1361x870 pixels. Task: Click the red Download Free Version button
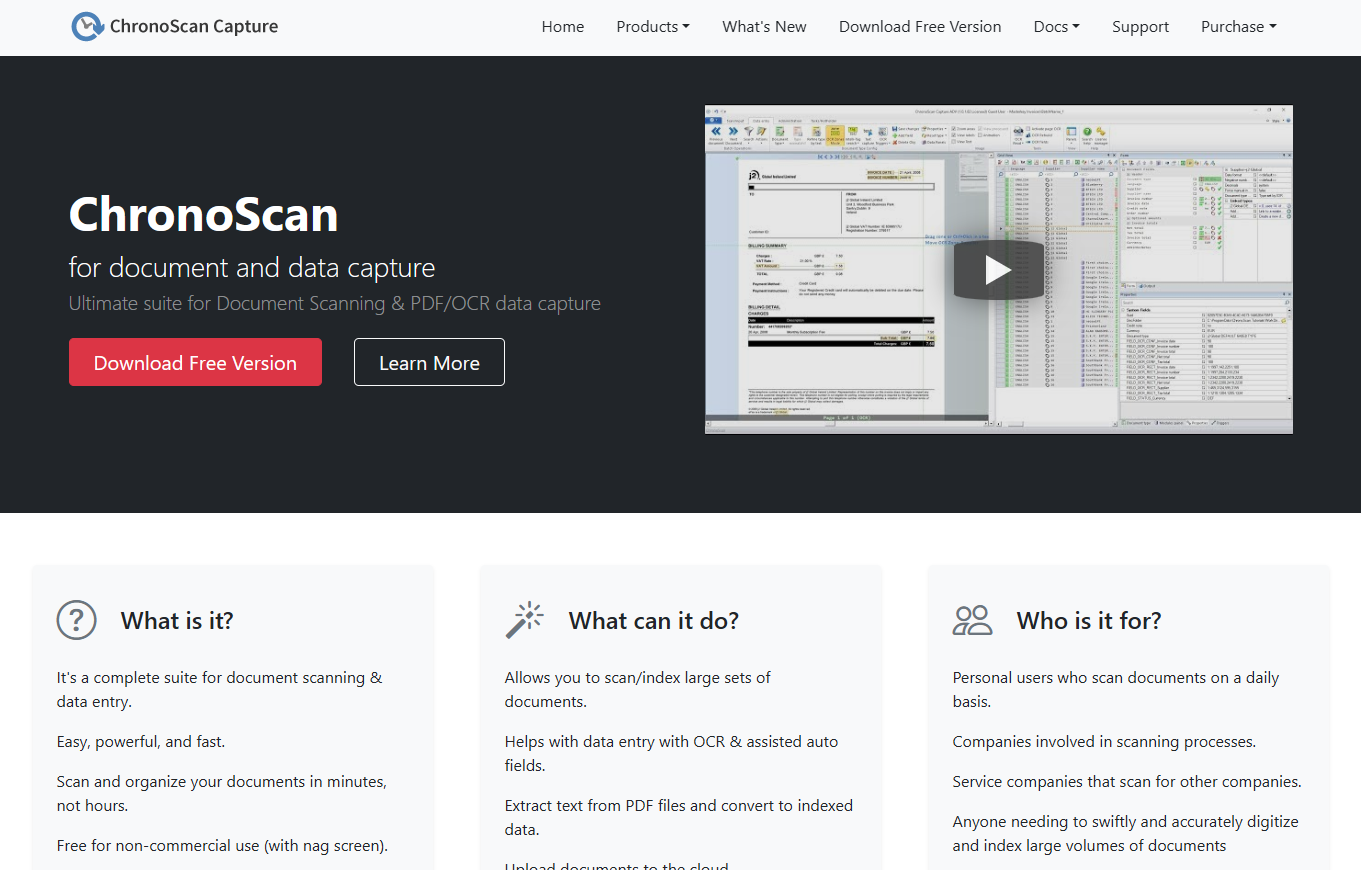click(x=195, y=362)
